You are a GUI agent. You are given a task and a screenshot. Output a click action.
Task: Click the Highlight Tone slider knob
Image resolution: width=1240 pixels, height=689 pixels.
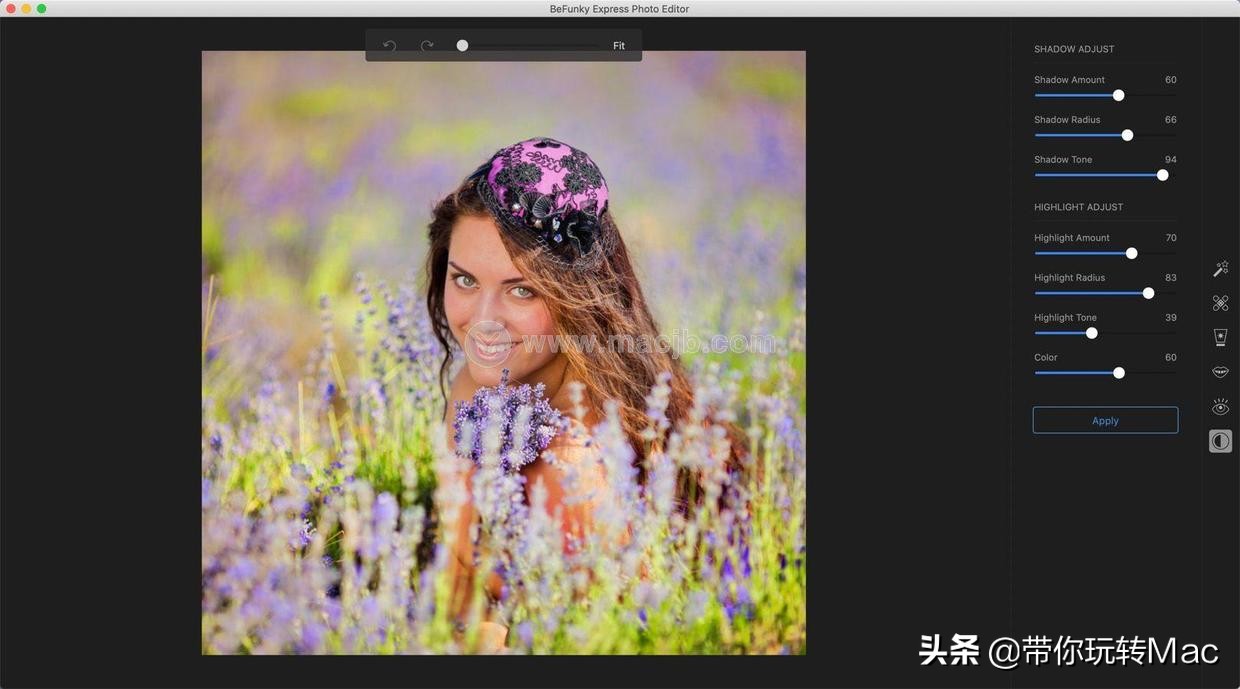coord(1092,333)
